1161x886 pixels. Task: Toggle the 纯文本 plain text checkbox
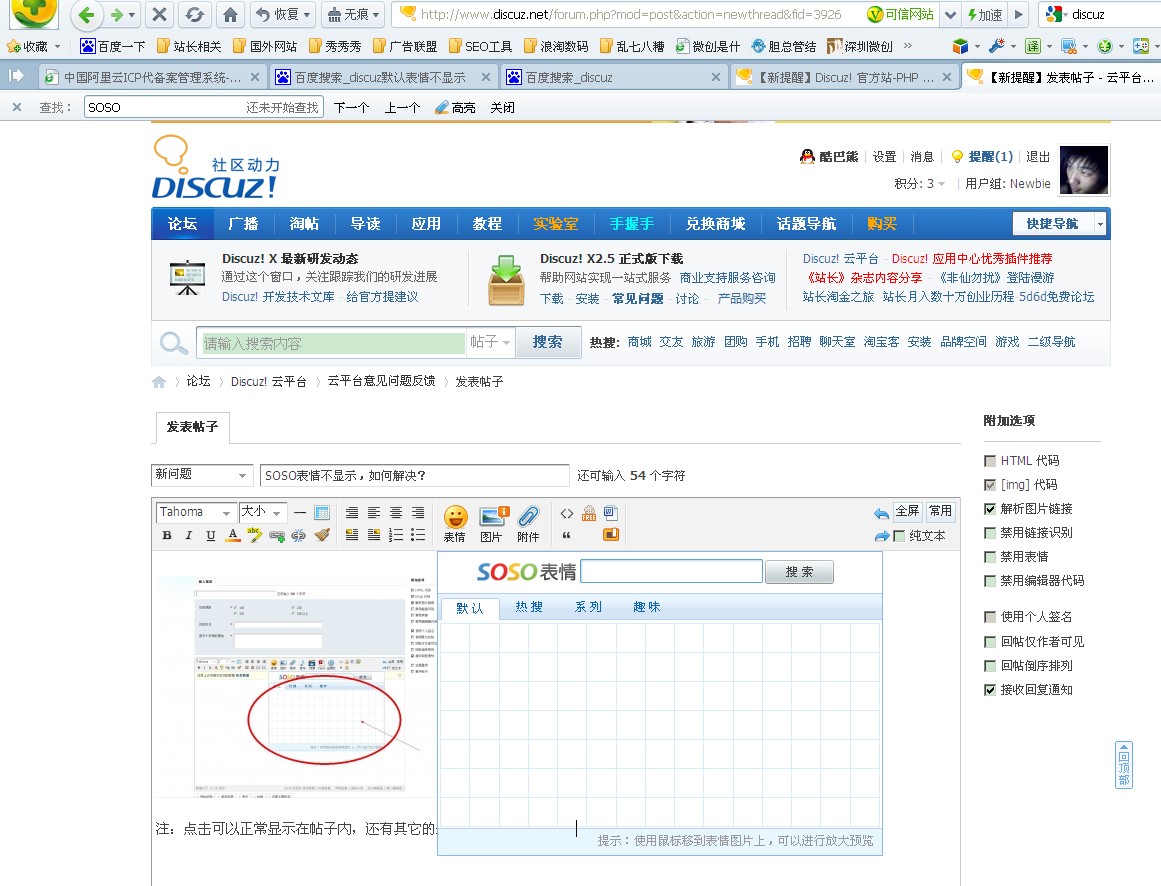click(899, 536)
